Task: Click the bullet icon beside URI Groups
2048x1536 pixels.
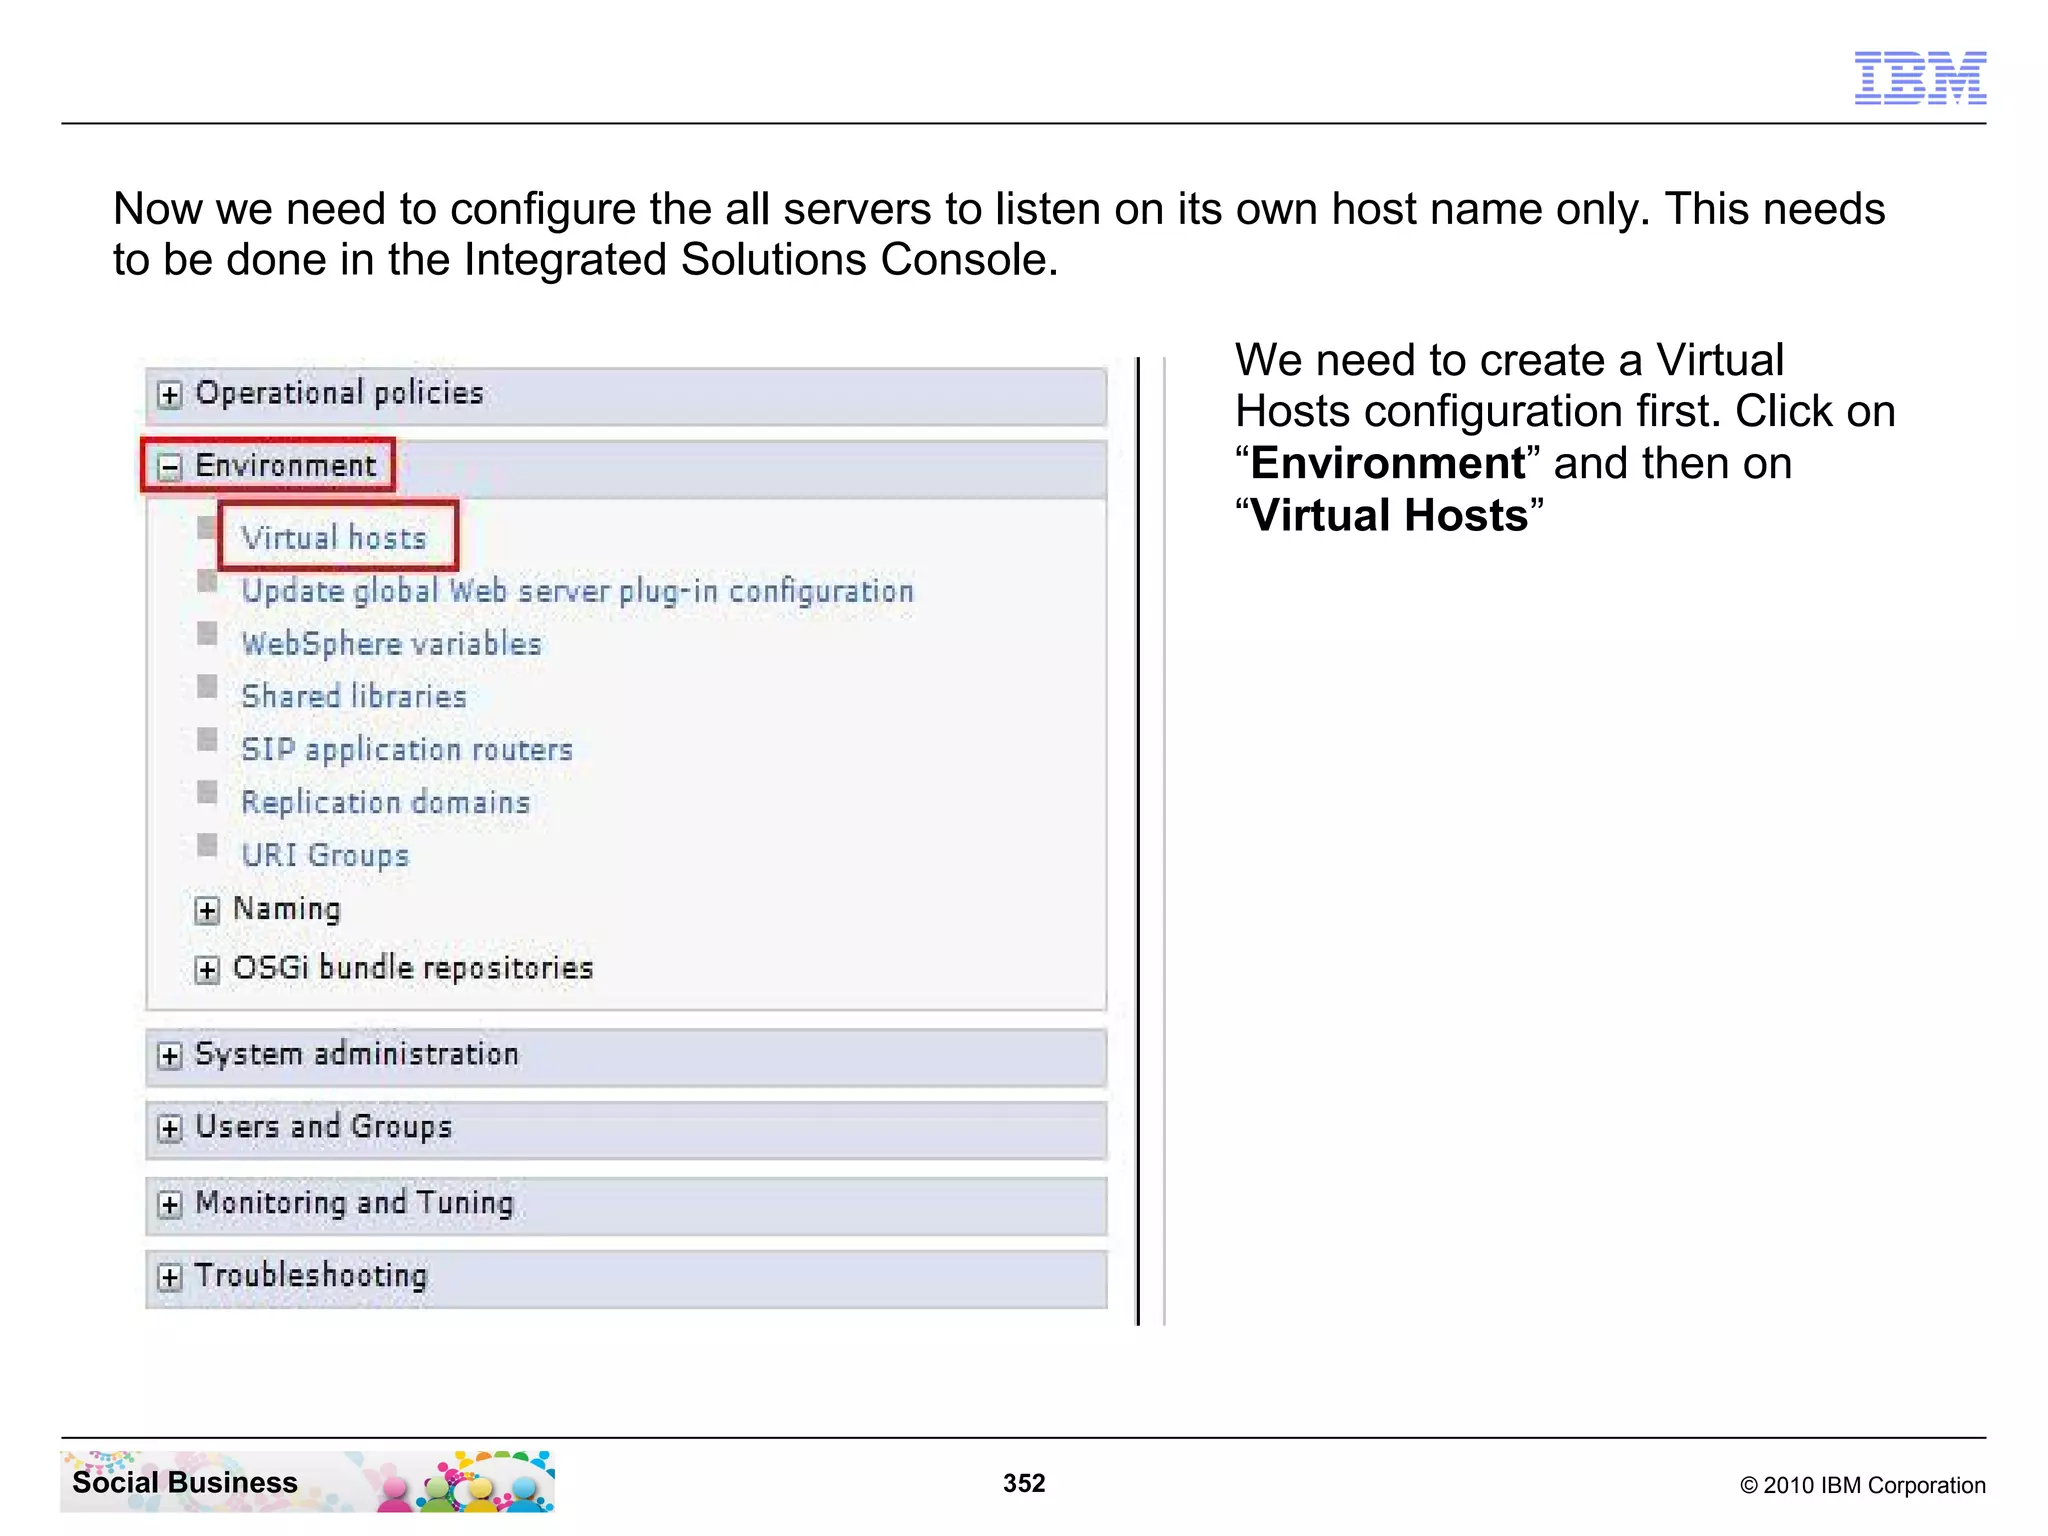Action: [207, 845]
